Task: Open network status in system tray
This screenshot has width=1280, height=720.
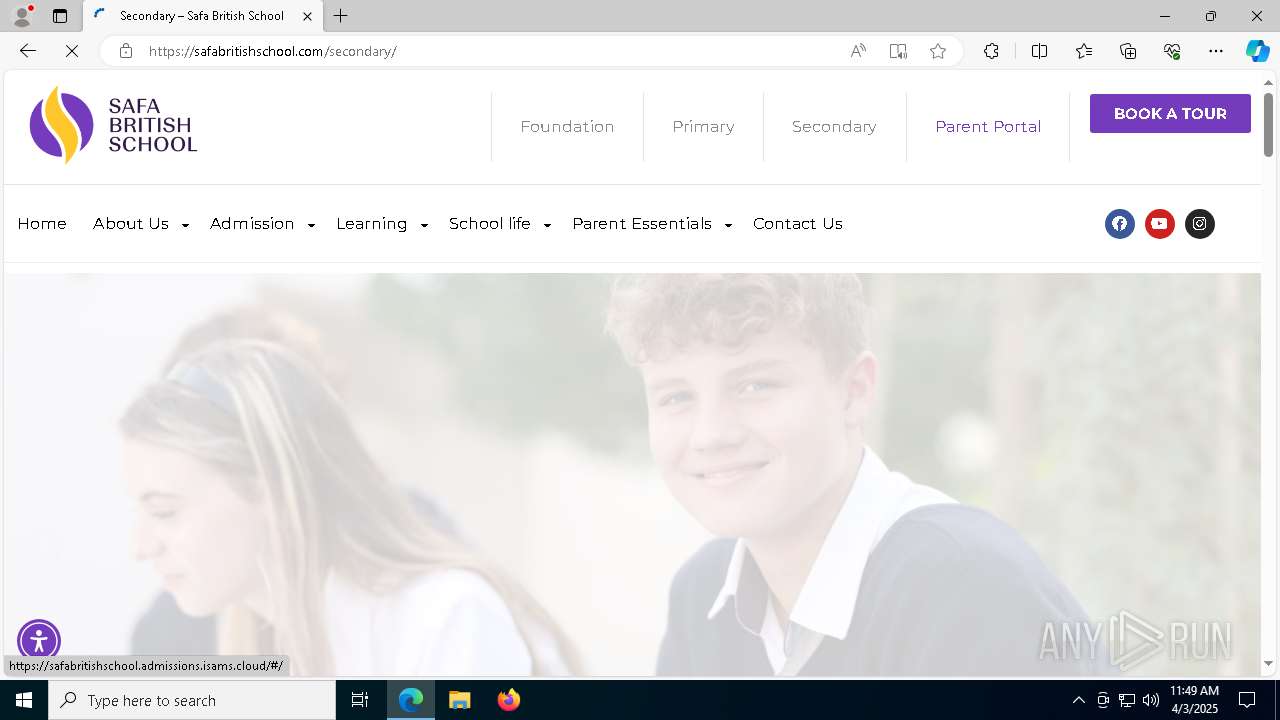Action: click(1127, 700)
